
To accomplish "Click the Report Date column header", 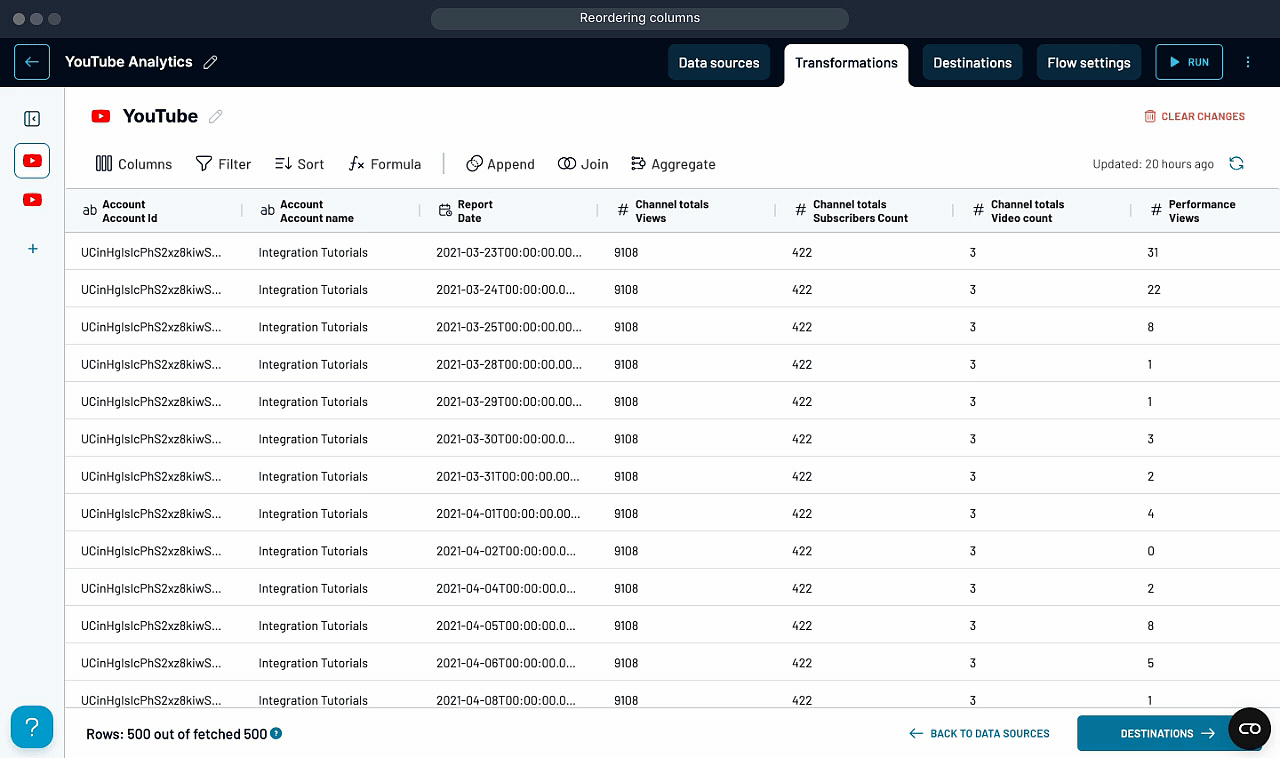I will tap(475, 211).
